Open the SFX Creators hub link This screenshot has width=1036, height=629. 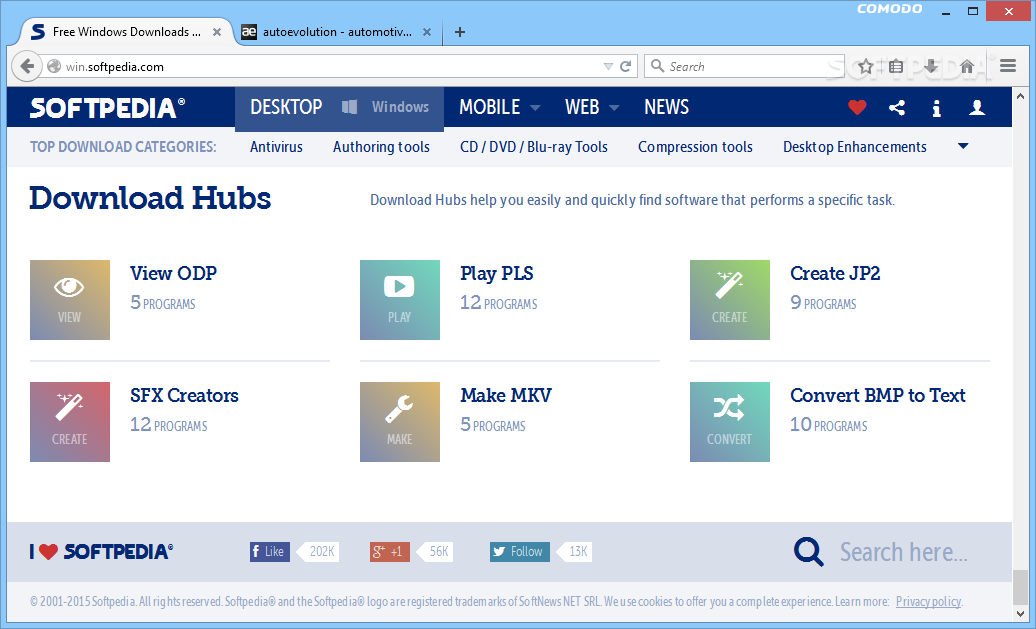tap(184, 395)
